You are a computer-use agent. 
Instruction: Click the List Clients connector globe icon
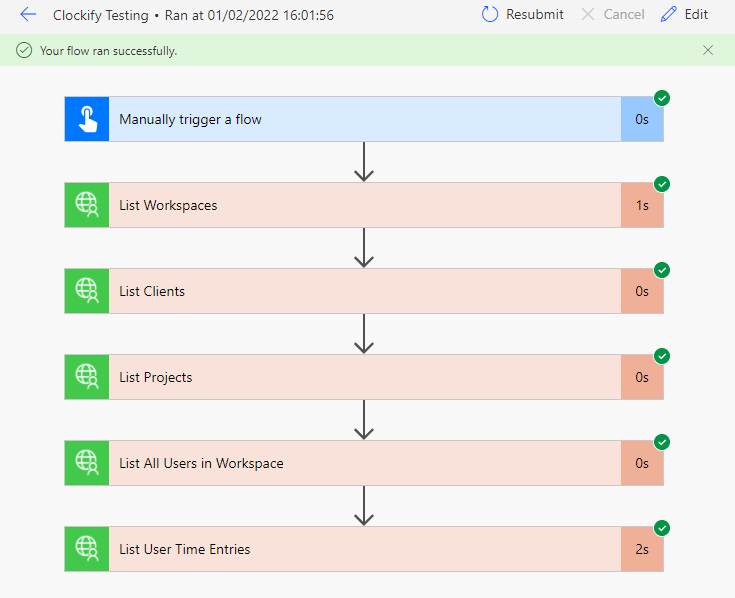87,291
